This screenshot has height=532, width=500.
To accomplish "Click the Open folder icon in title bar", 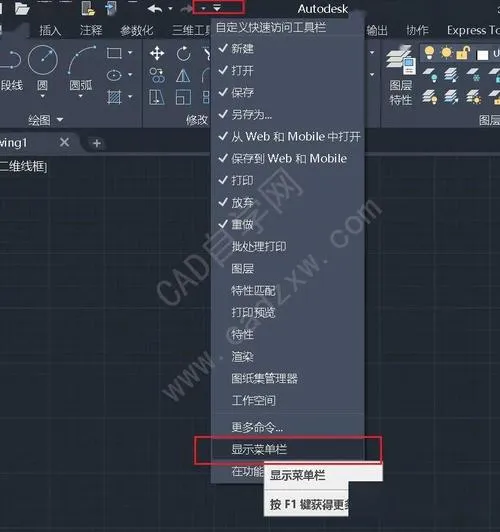I will click(x=22, y=8).
